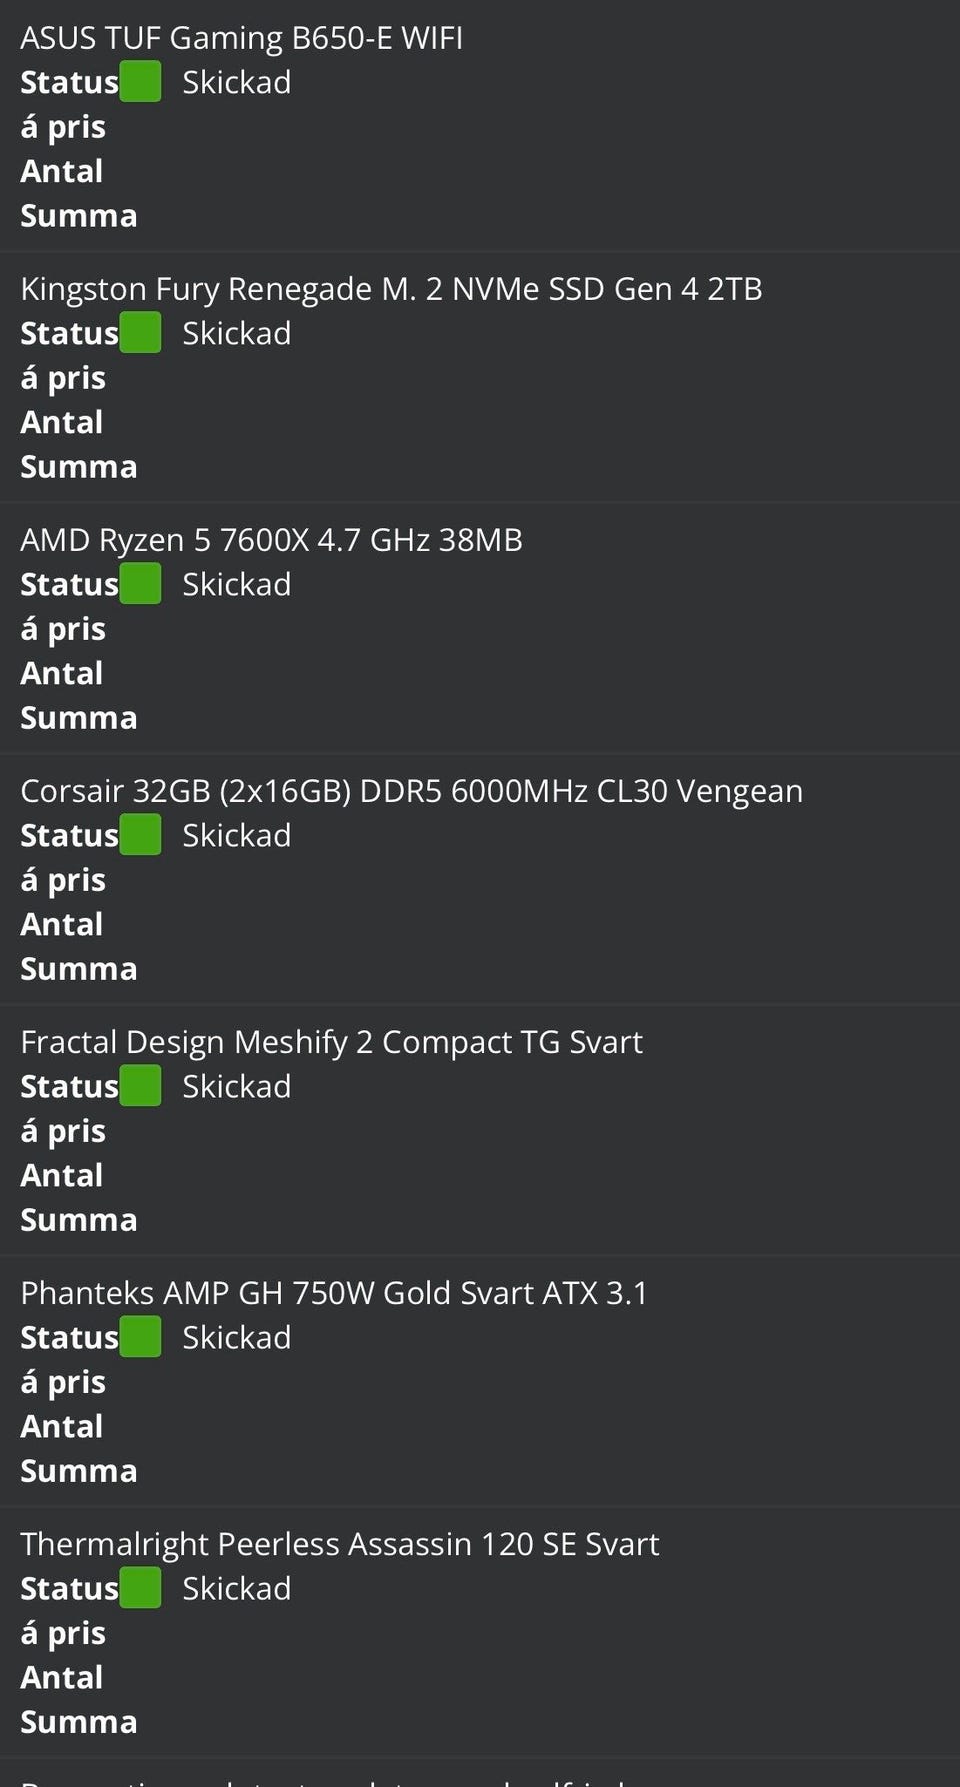Open the Corsair 32GB DDR5 6000MHz item
This screenshot has width=960, height=1787.
pos(411,791)
